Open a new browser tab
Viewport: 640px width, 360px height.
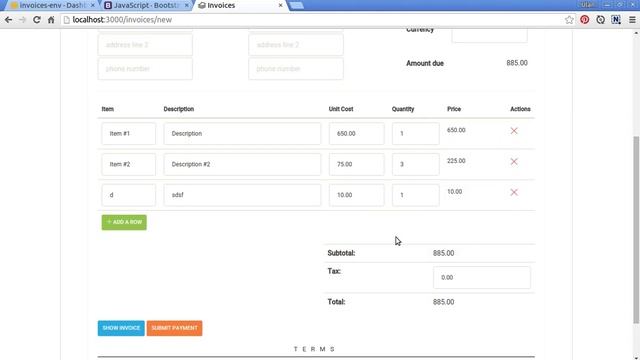[297, 5]
